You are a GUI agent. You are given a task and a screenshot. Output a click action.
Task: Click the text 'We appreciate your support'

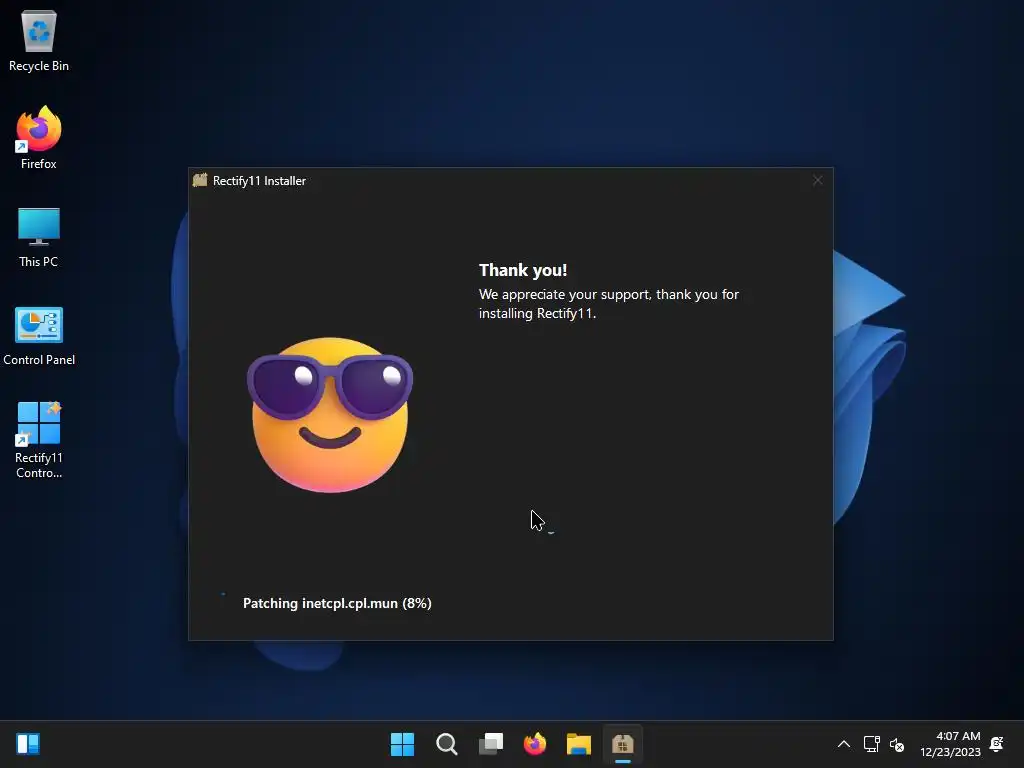(x=564, y=295)
